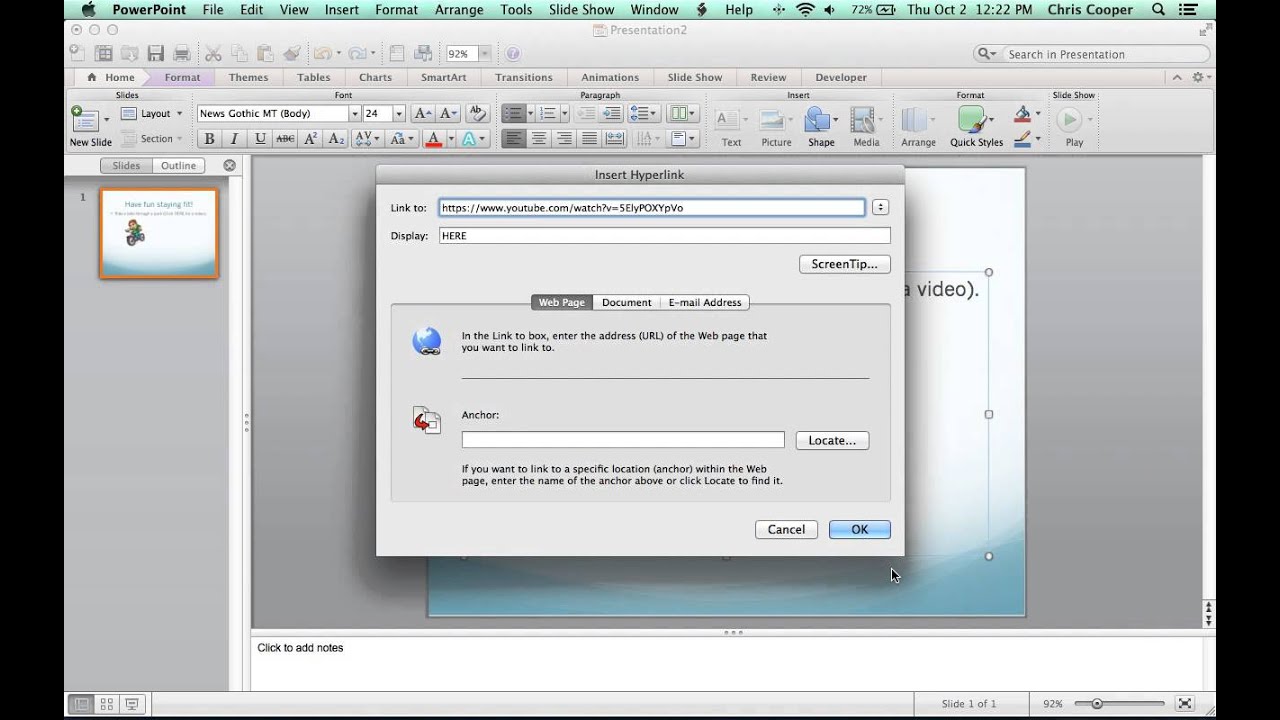Click the Quick Styles icon
Image resolution: width=1280 pixels, height=720 pixels.
pos(972,119)
